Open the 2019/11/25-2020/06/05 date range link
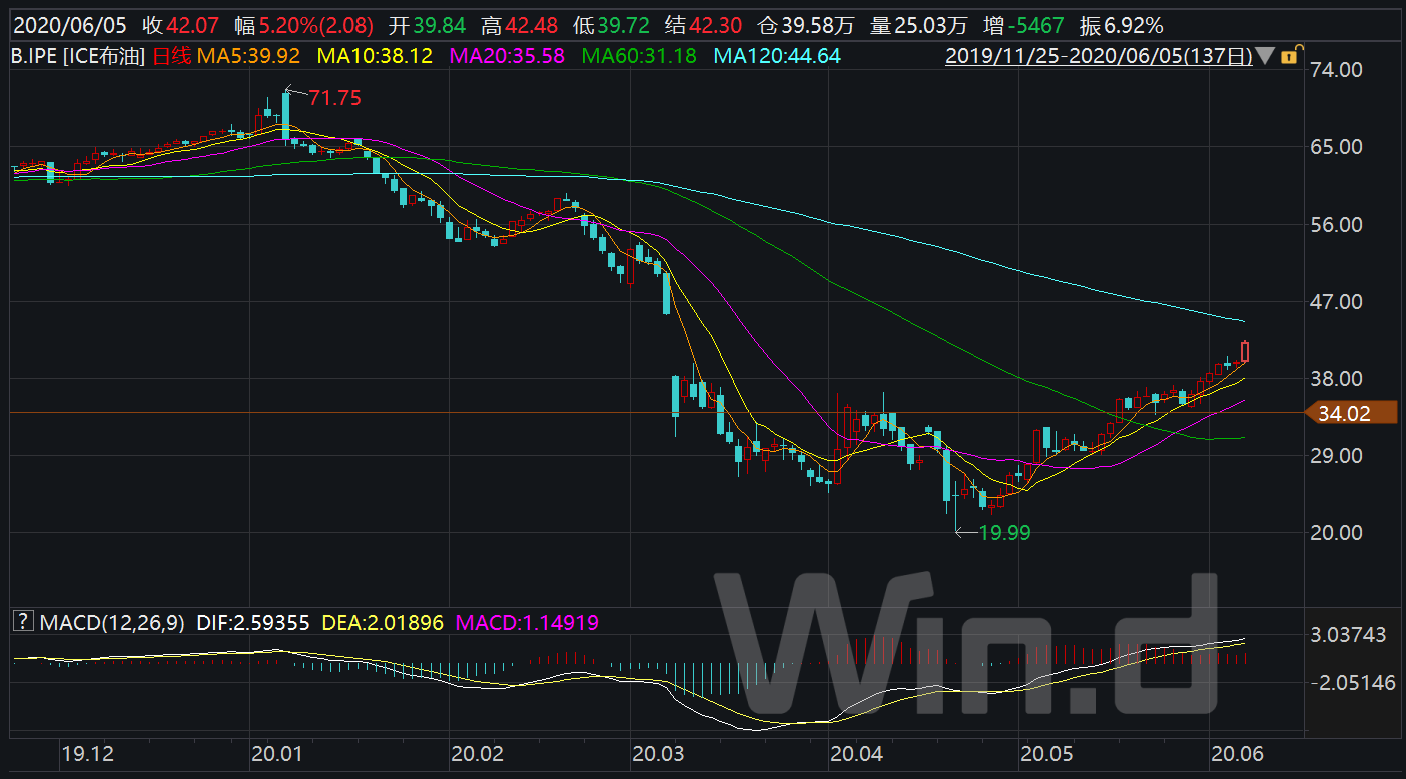This screenshot has height=779, width=1406. tap(1099, 57)
